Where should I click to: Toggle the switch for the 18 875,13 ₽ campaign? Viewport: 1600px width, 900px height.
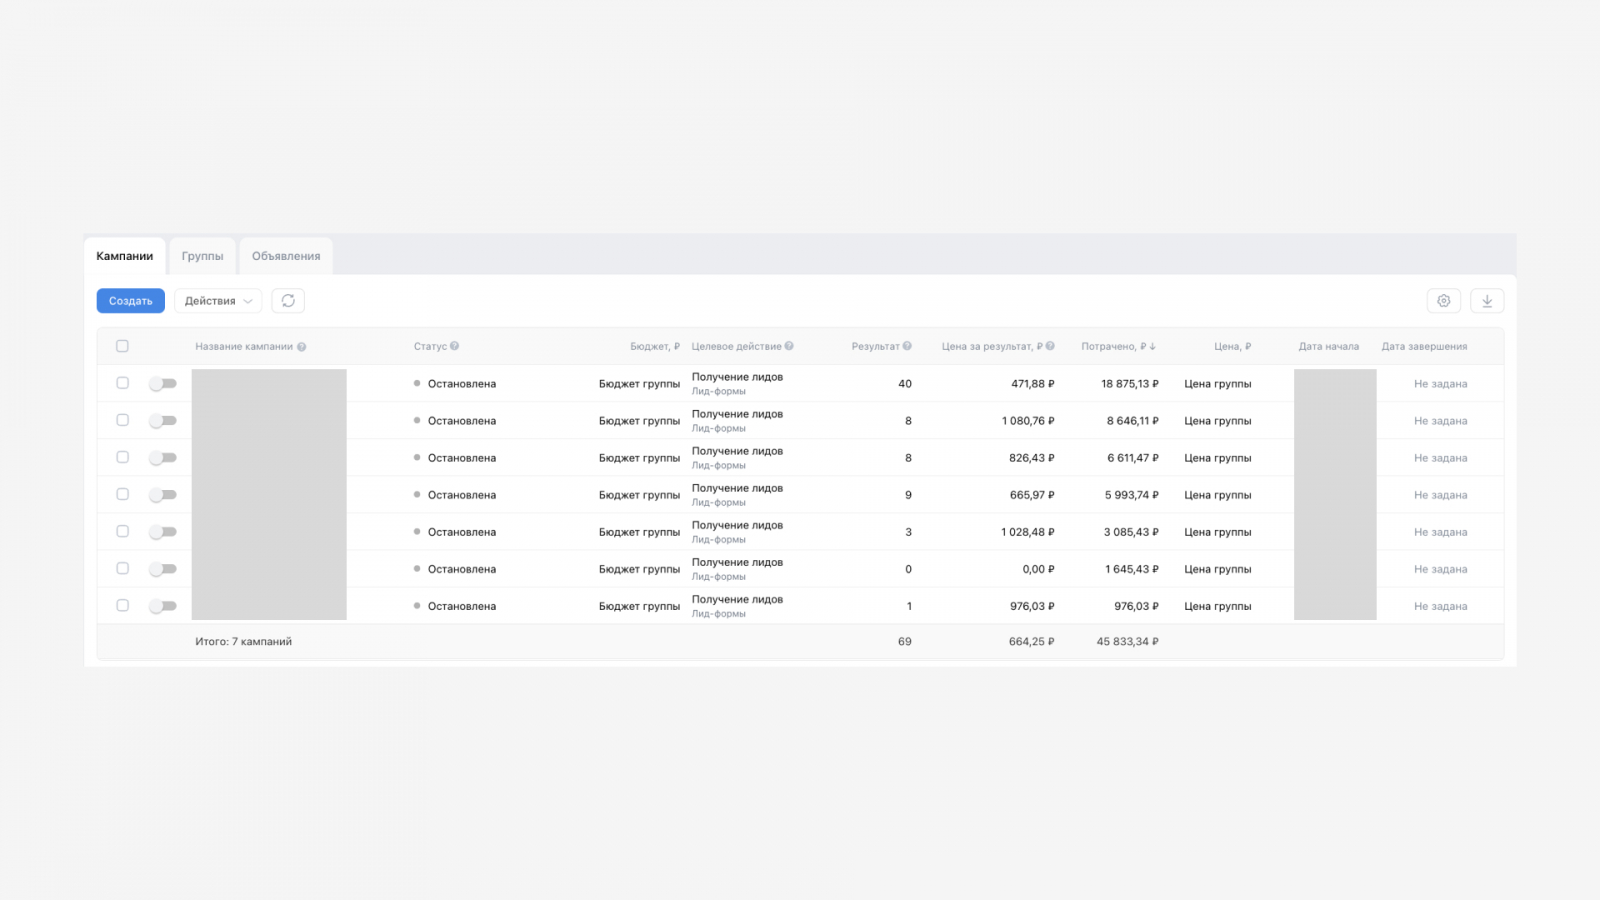click(x=163, y=384)
